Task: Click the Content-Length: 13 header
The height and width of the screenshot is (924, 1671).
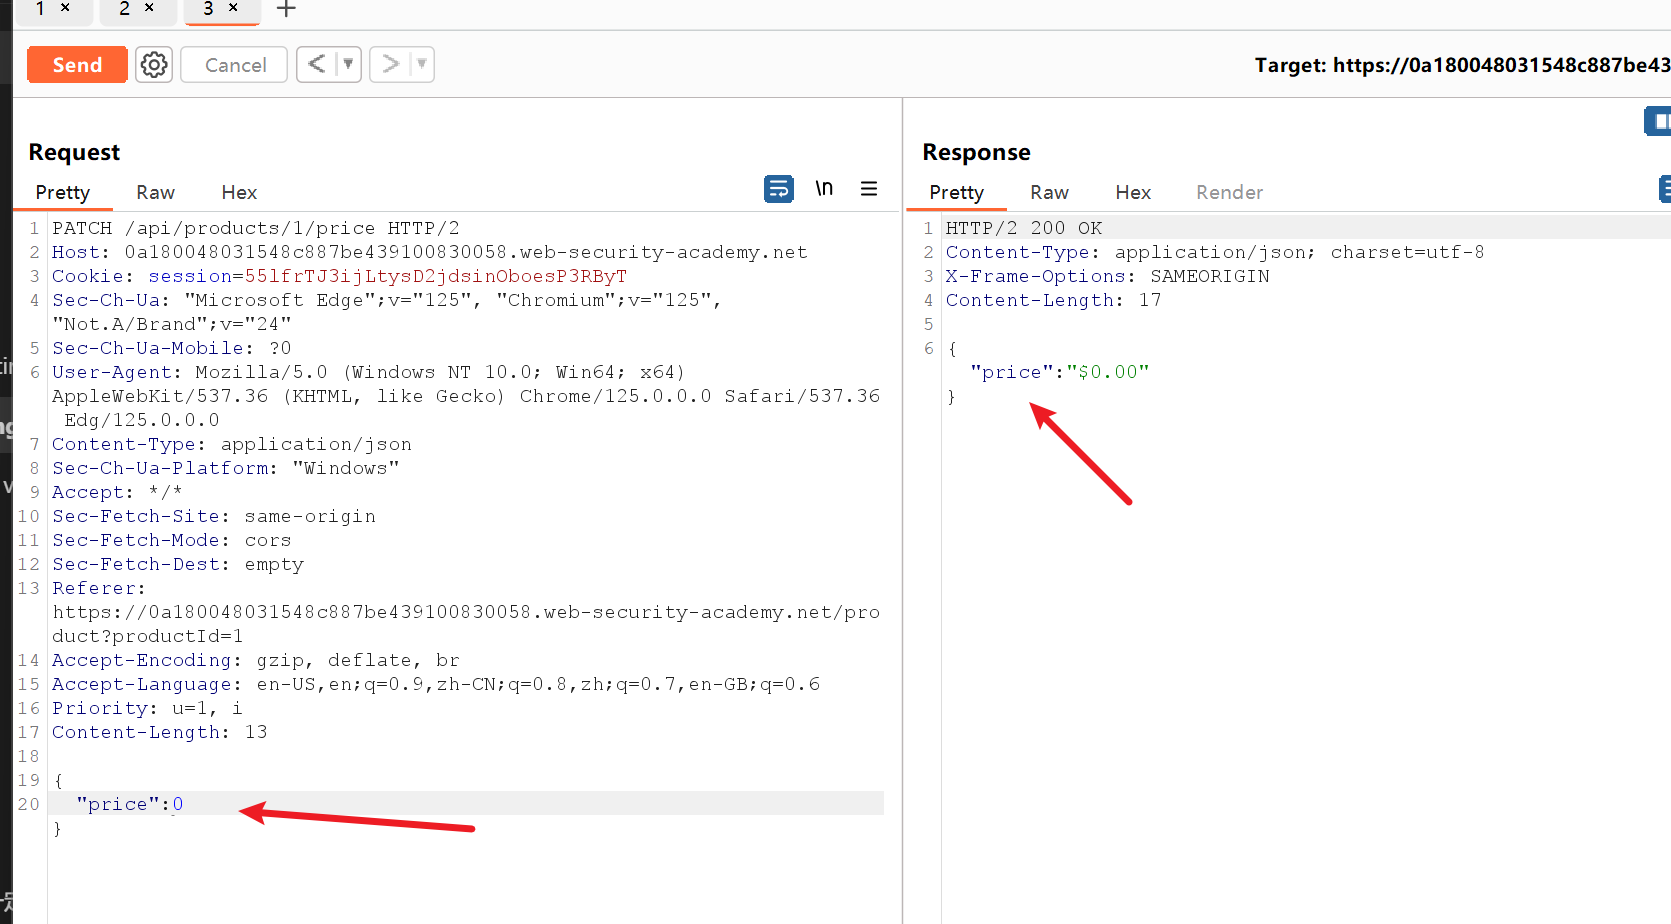Action: pos(160,732)
